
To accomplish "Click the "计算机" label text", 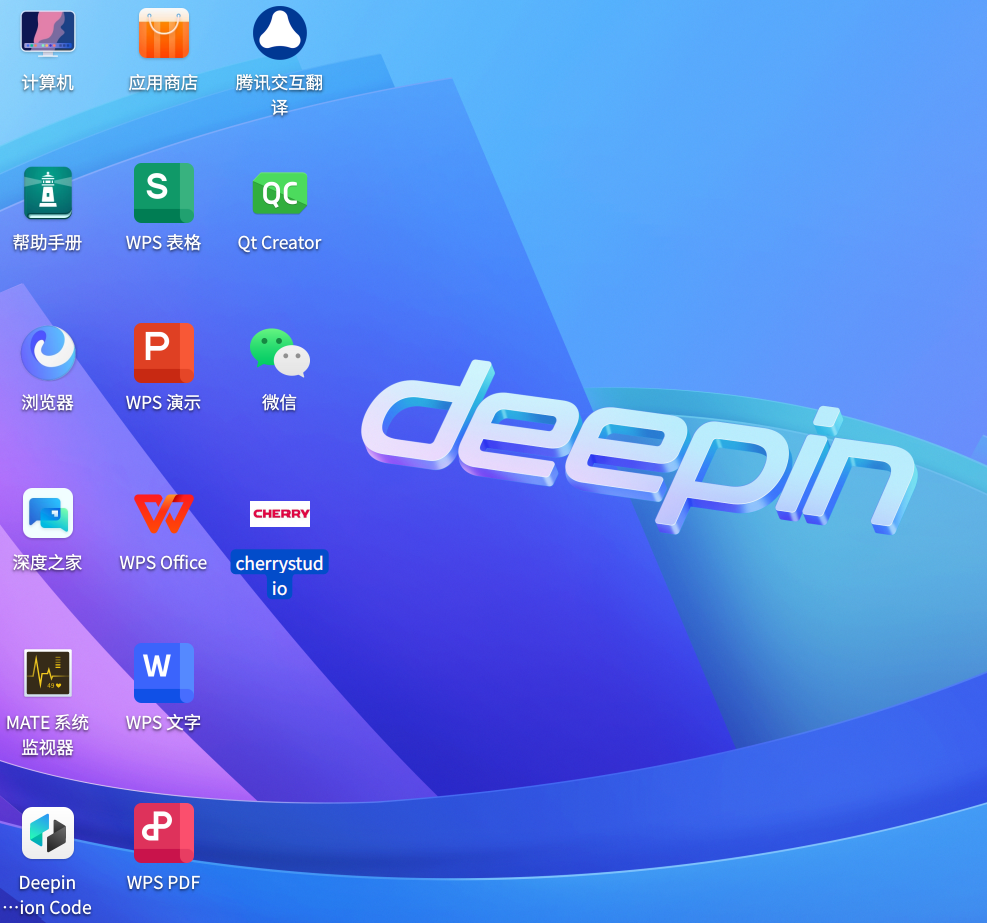I will (x=48, y=82).
